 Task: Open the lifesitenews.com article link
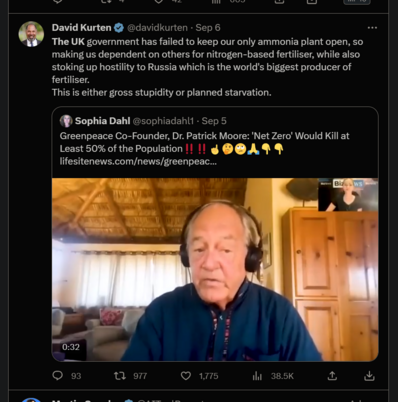pos(138,161)
